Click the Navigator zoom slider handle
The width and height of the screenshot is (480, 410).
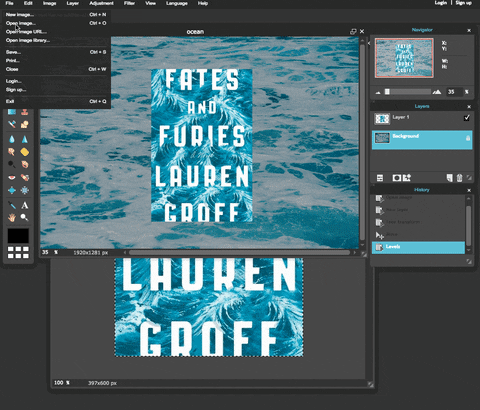point(387,92)
